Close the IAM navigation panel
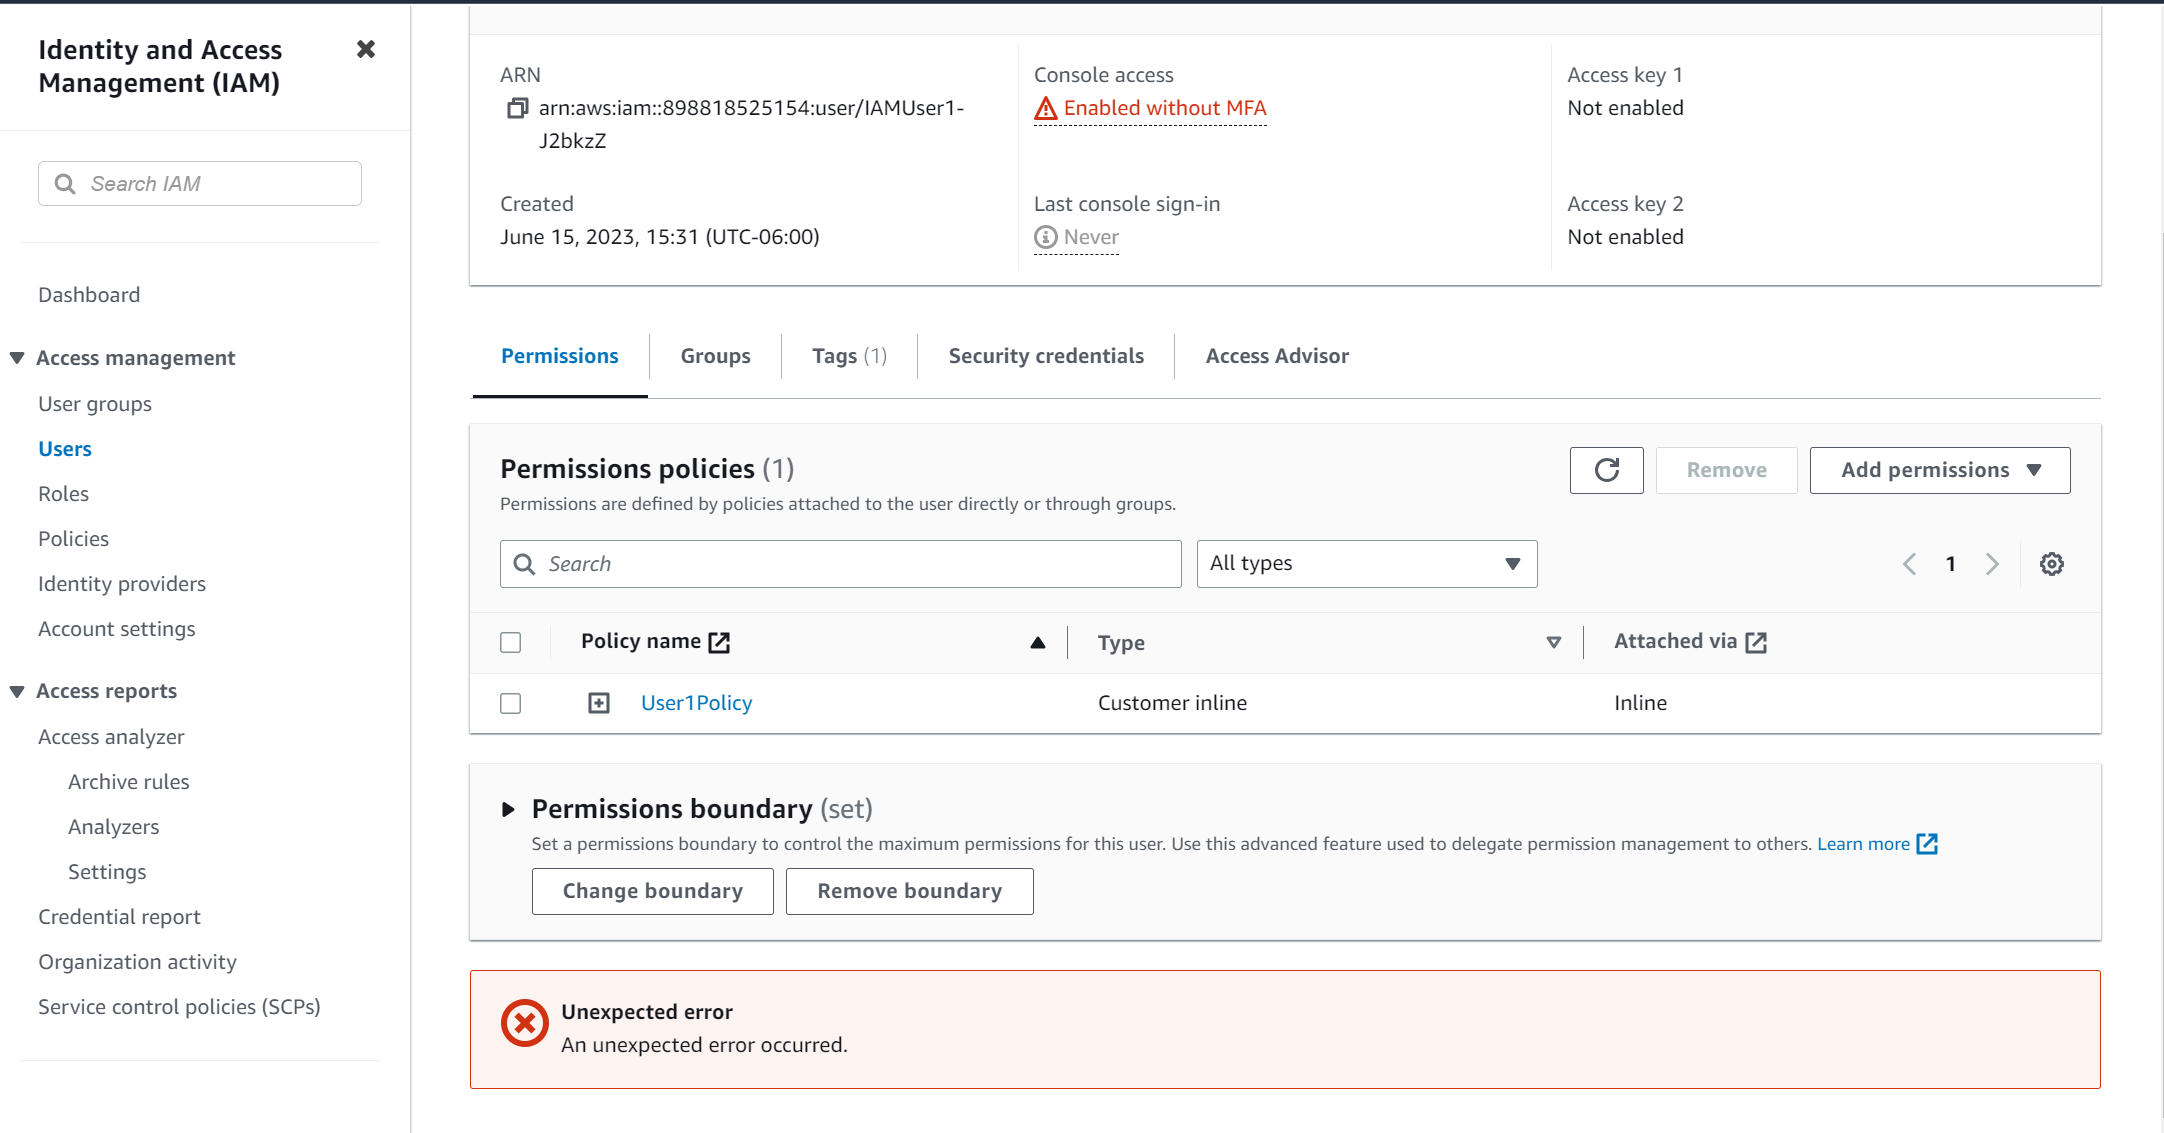 (x=366, y=49)
